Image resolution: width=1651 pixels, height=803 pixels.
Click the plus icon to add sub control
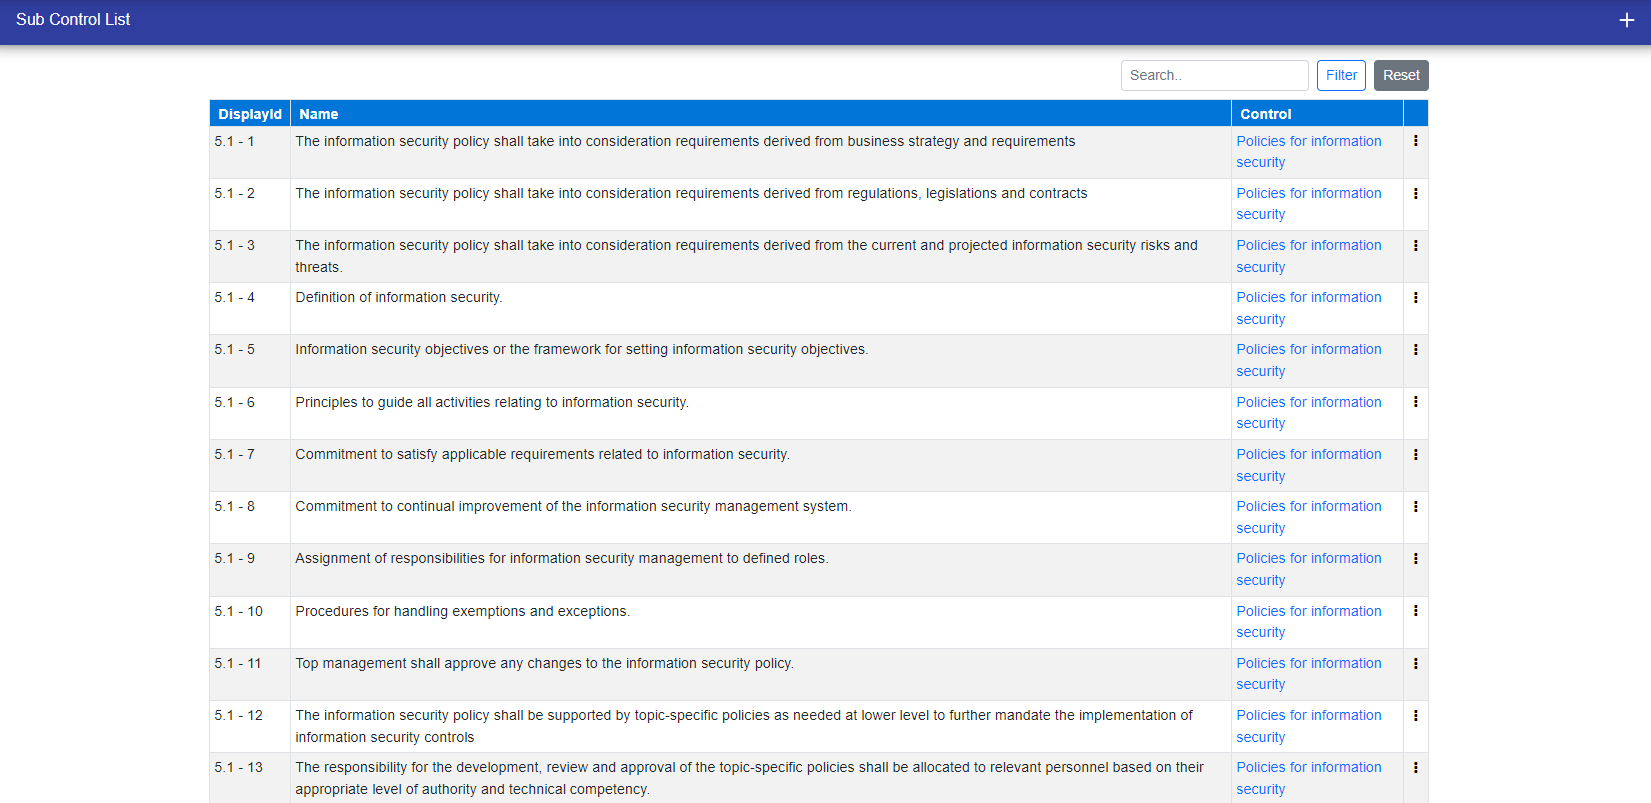coord(1626,20)
